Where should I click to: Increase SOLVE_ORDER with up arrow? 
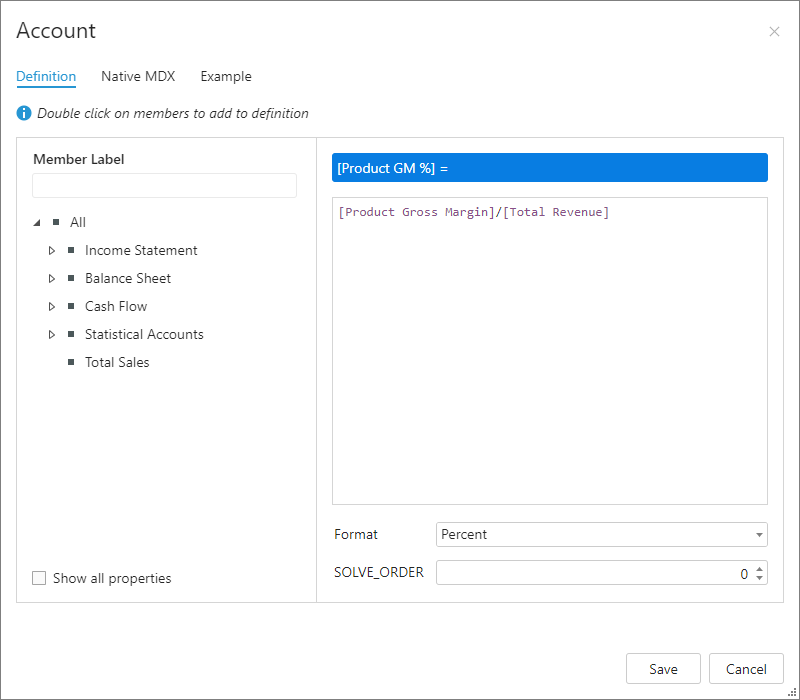tap(760, 569)
